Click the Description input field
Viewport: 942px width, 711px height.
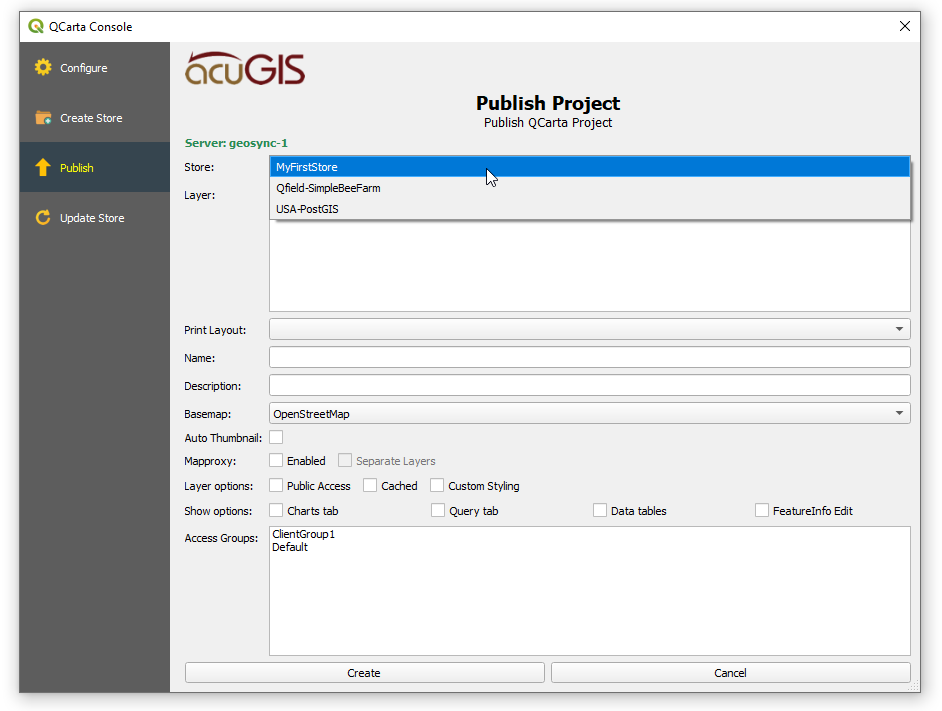point(589,385)
